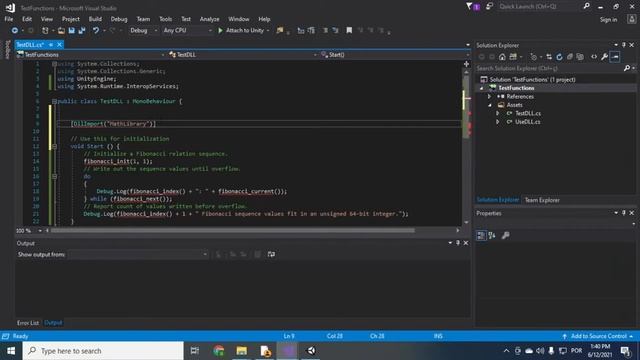Screen dimensions: 640x360
Task: Expand the References node
Action: [x=489, y=97]
